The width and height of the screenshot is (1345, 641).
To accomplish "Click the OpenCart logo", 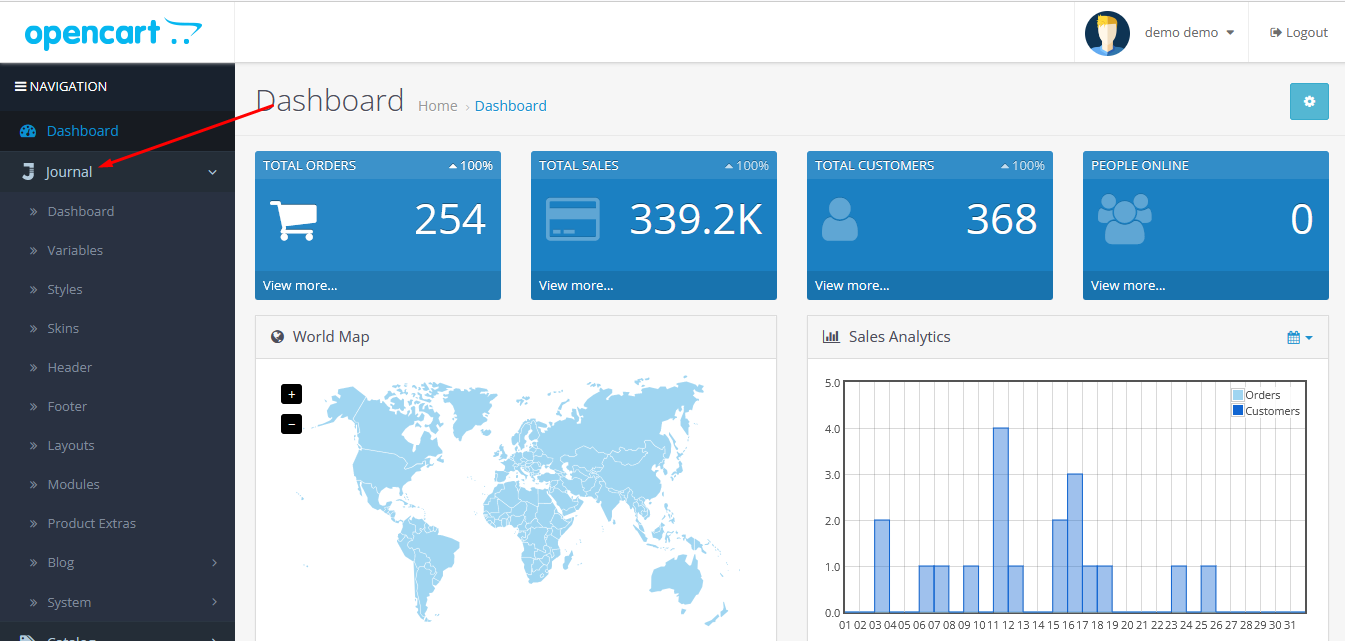I will point(113,33).
